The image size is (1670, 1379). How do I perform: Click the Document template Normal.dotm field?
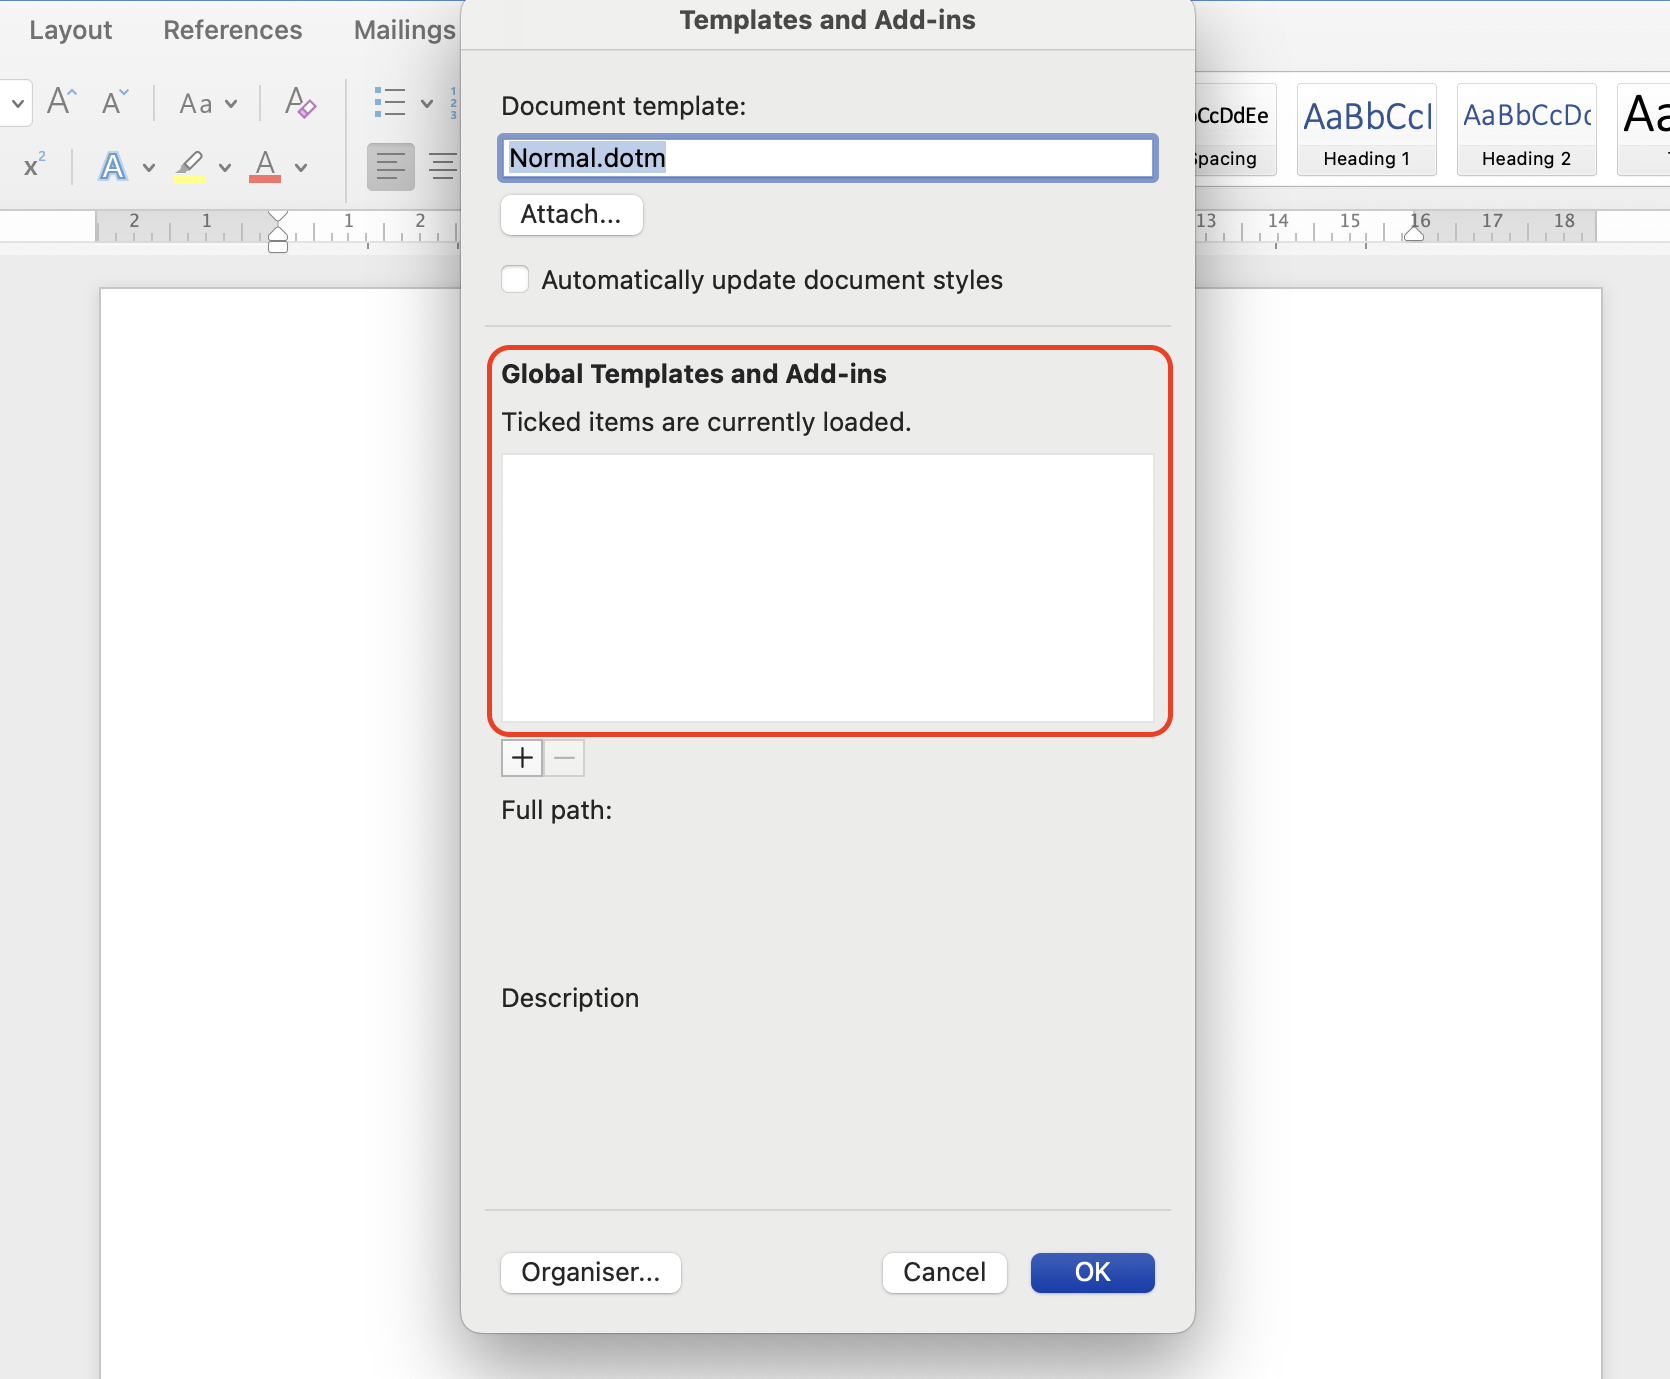(x=827, y=158)
